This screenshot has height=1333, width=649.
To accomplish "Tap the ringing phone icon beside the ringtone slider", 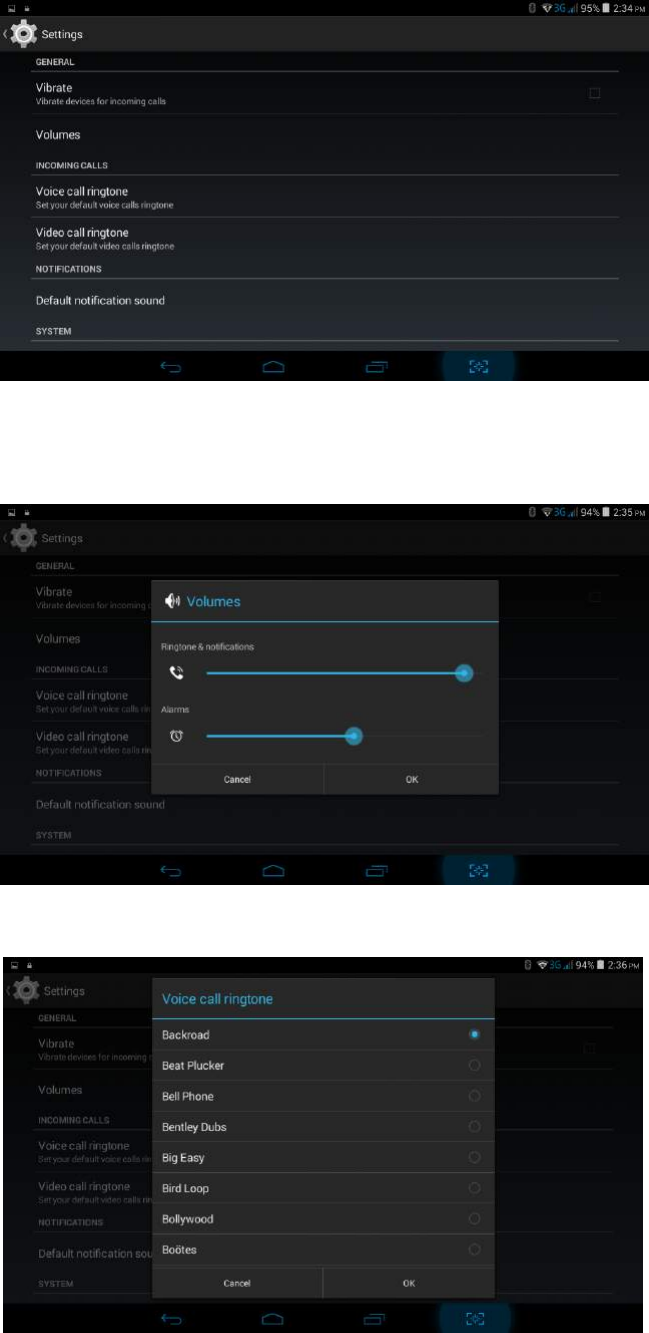I will click(x=177, y=674).
